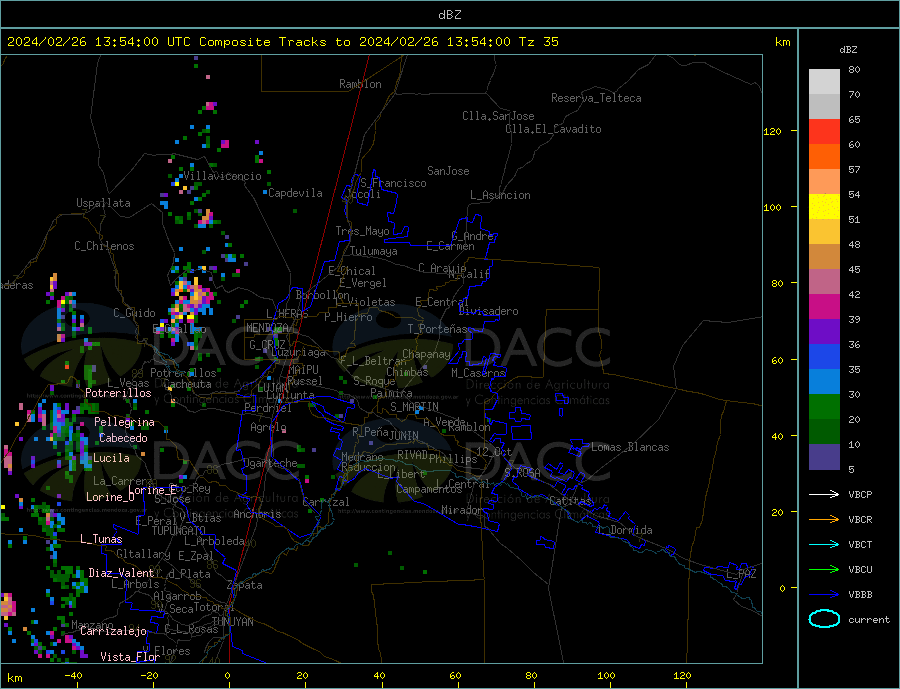The image size is (900, 689).
Task: Click the orange VBCR arrow icon
Action: [x=824, y=519]
